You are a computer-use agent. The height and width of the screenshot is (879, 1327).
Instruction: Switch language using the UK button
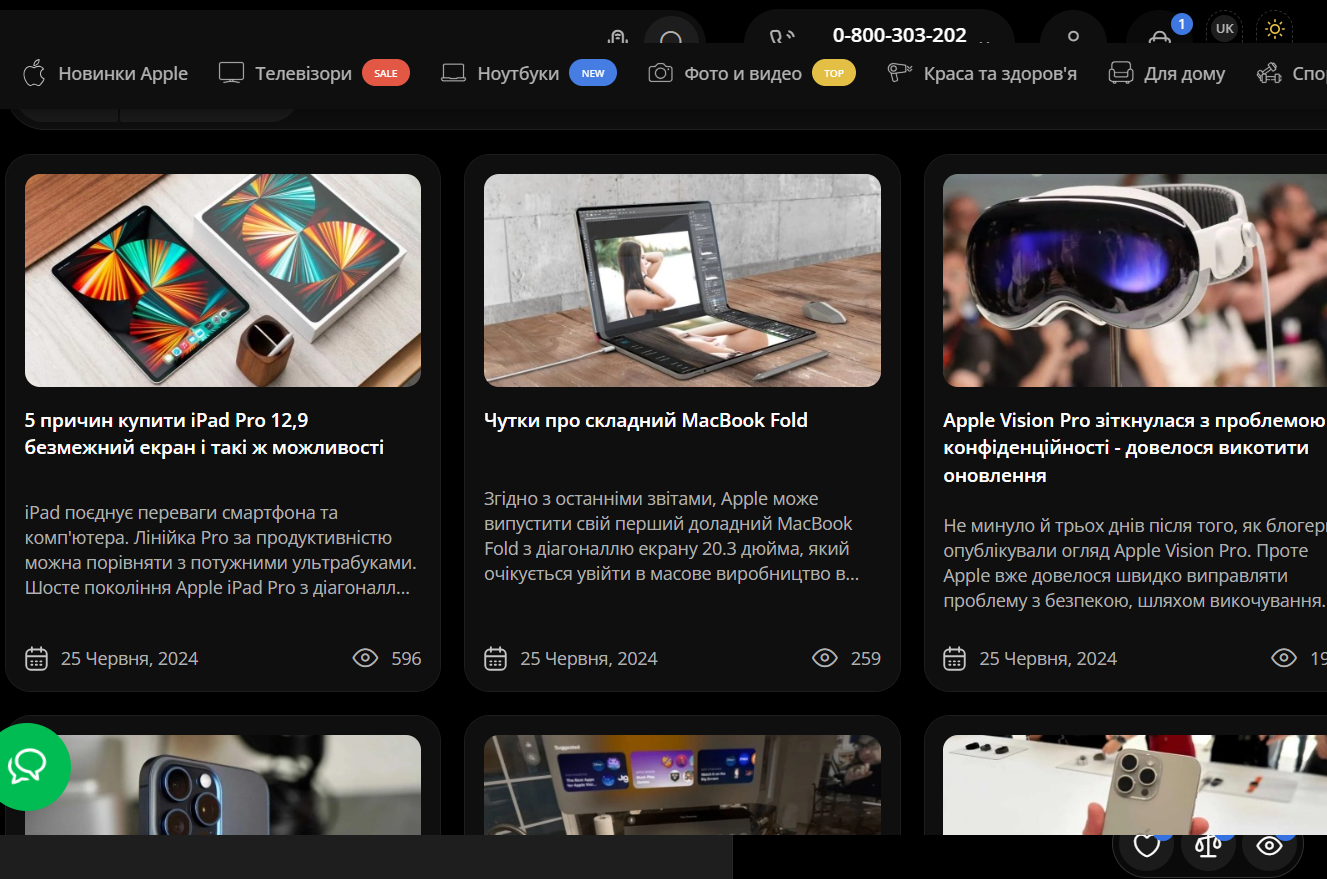(1224, 29)
